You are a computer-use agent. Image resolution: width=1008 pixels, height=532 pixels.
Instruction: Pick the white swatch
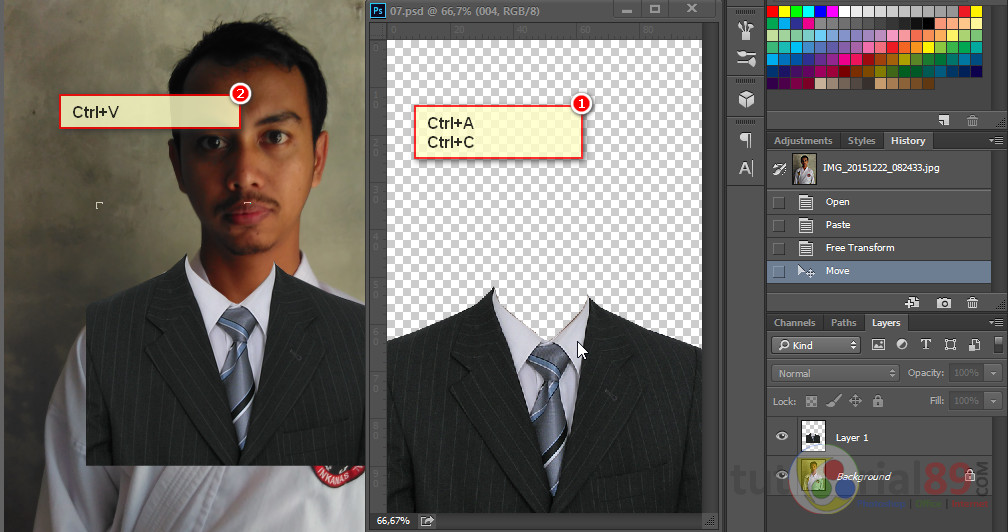844,12
